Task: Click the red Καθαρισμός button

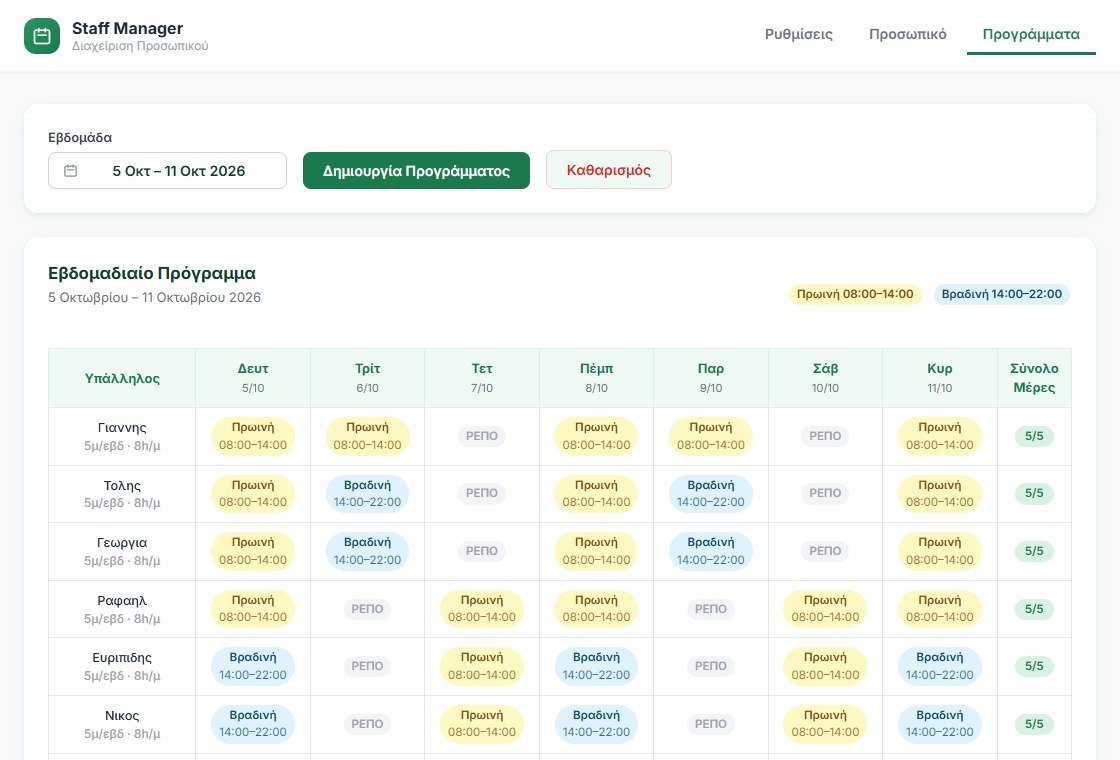Action: point(609,170)
